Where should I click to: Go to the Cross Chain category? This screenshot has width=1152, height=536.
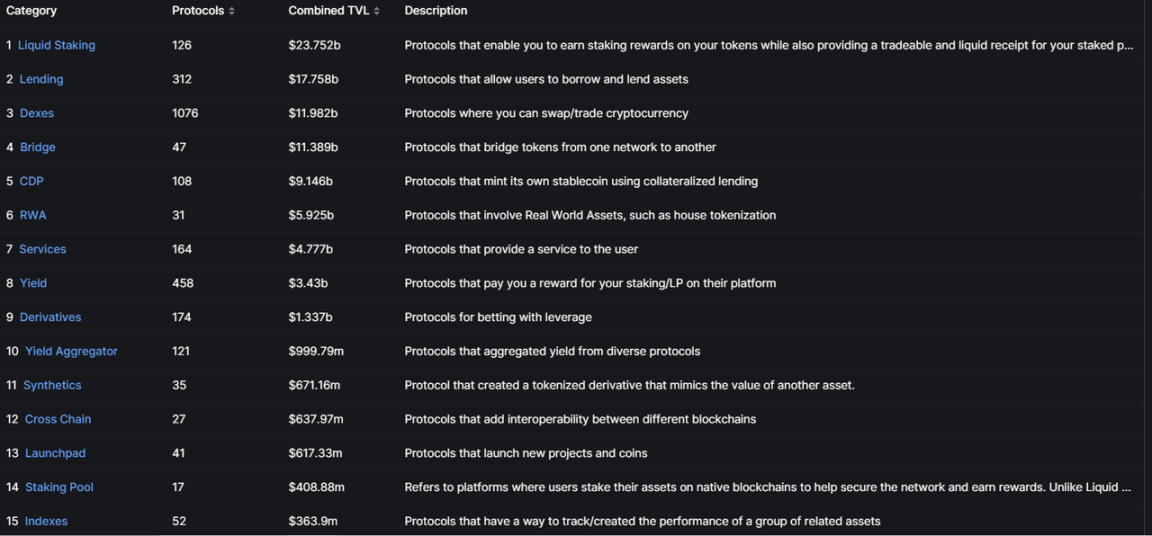(58, 419)
